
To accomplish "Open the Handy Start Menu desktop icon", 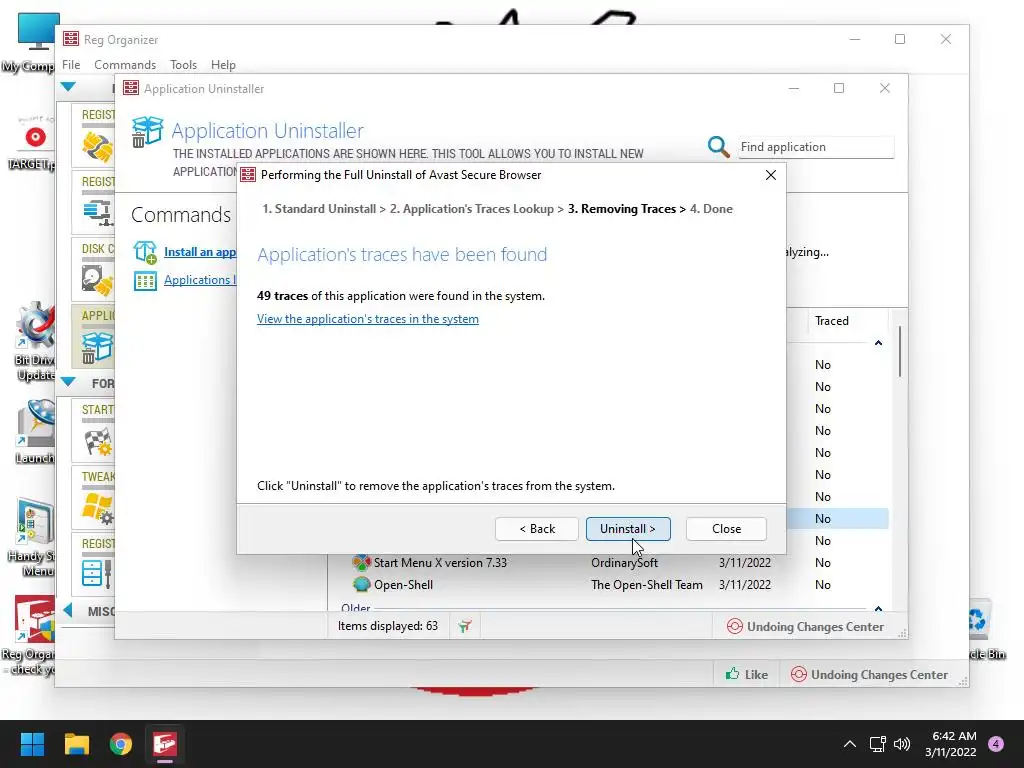I will coord(31,538).
